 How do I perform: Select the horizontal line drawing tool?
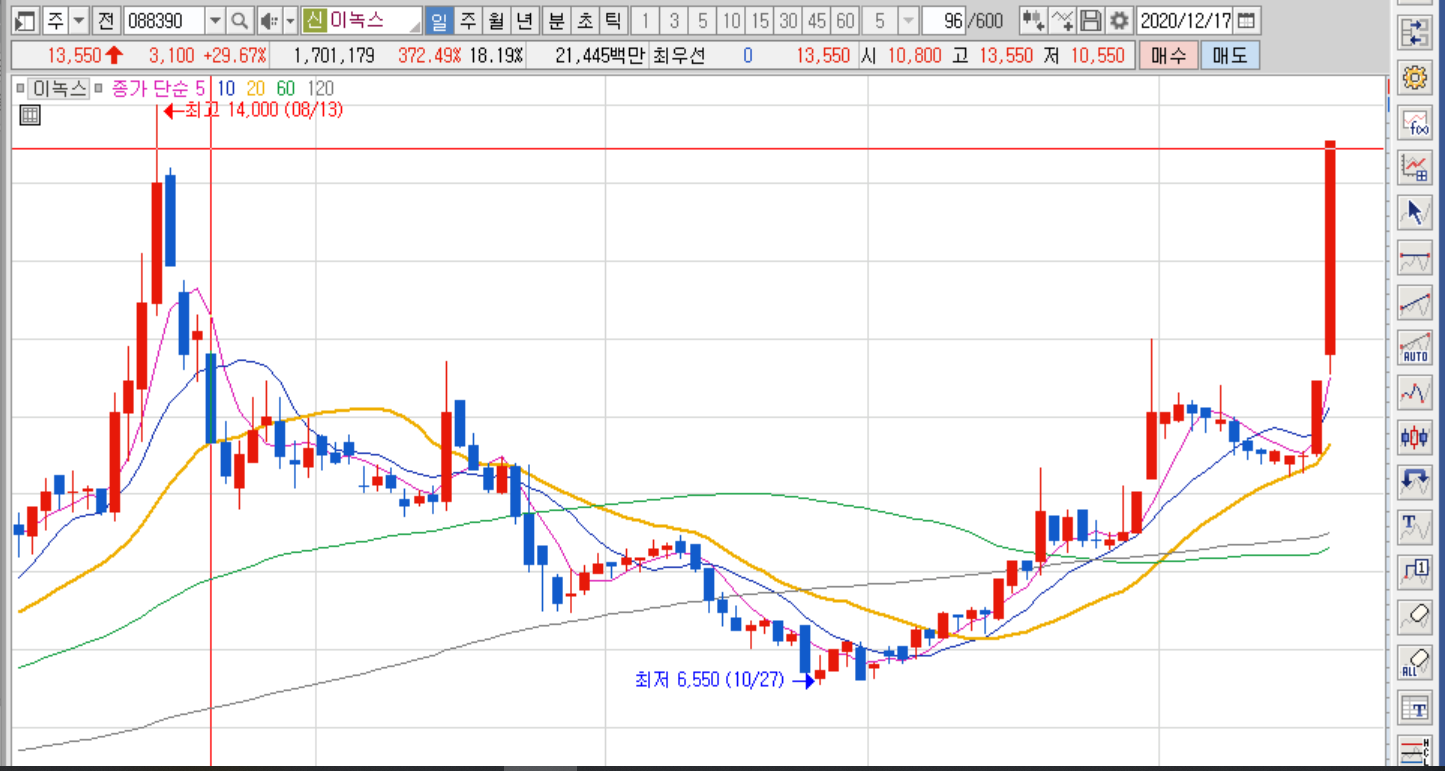tap(1415, 256)
